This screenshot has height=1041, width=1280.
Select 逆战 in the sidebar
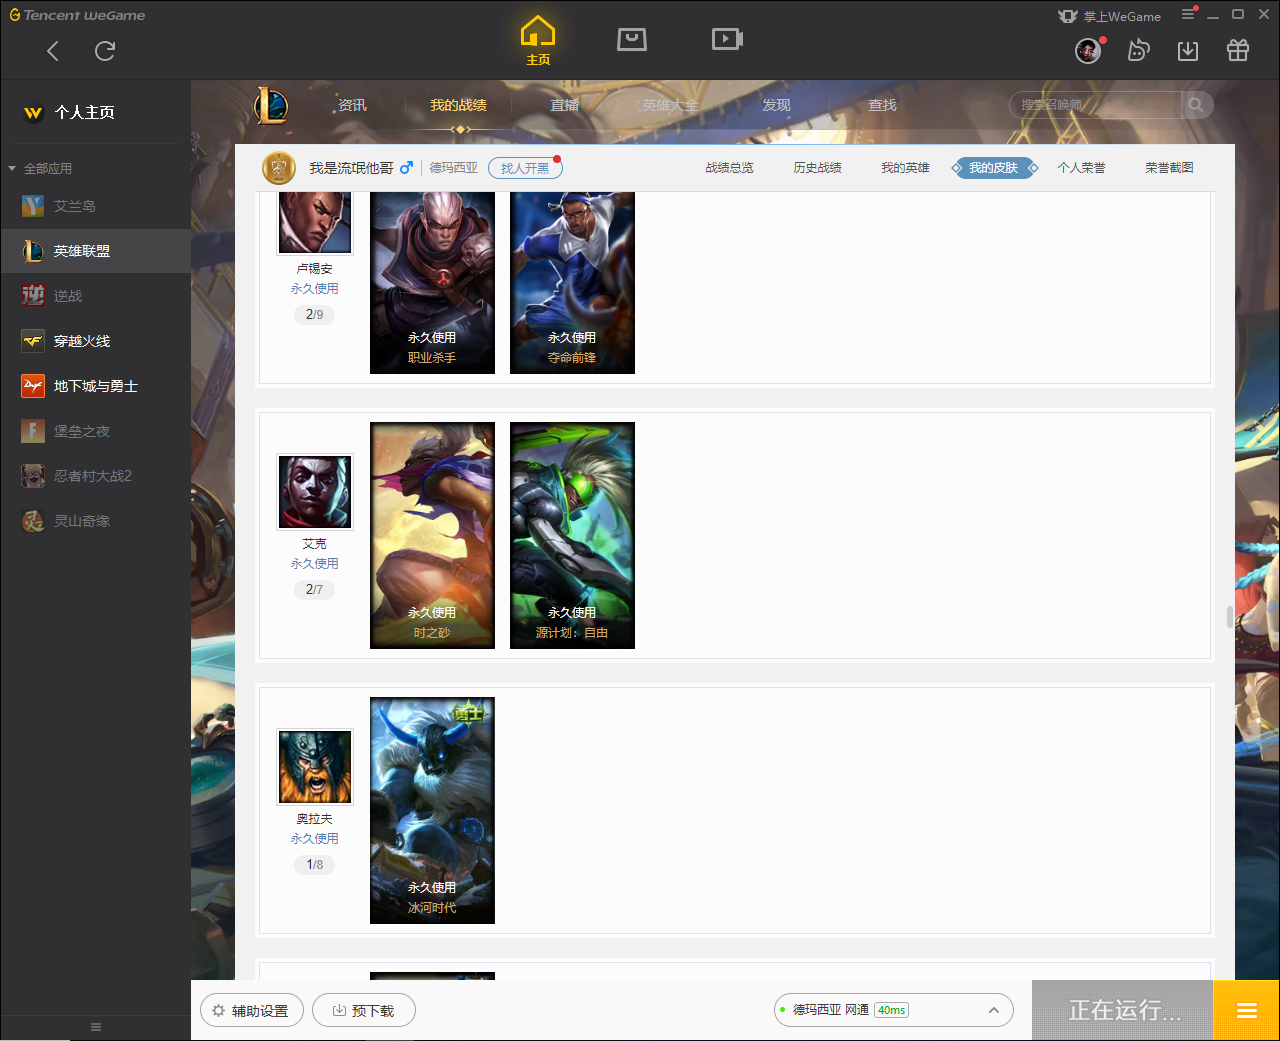pyautogui.click(x=95, y=296)
